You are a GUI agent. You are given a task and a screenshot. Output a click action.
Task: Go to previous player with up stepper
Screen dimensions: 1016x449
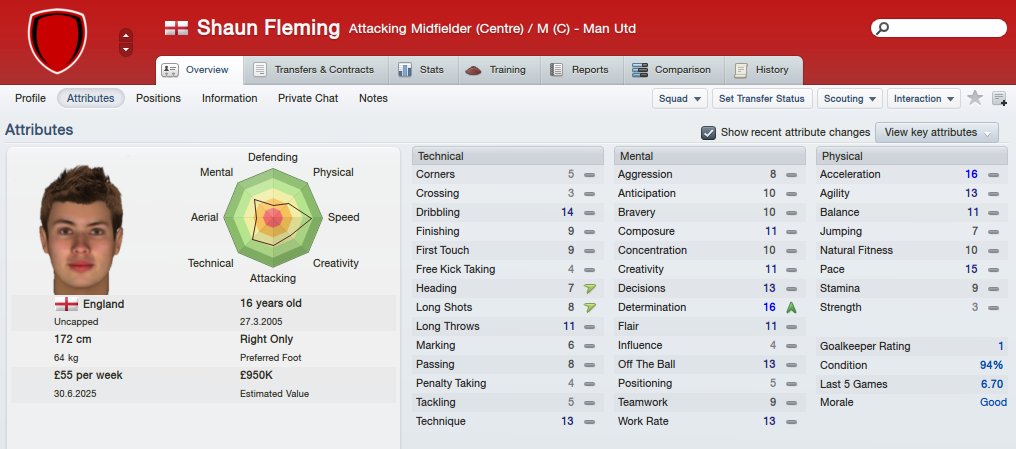pyautogui.click(x=126, y=35)
